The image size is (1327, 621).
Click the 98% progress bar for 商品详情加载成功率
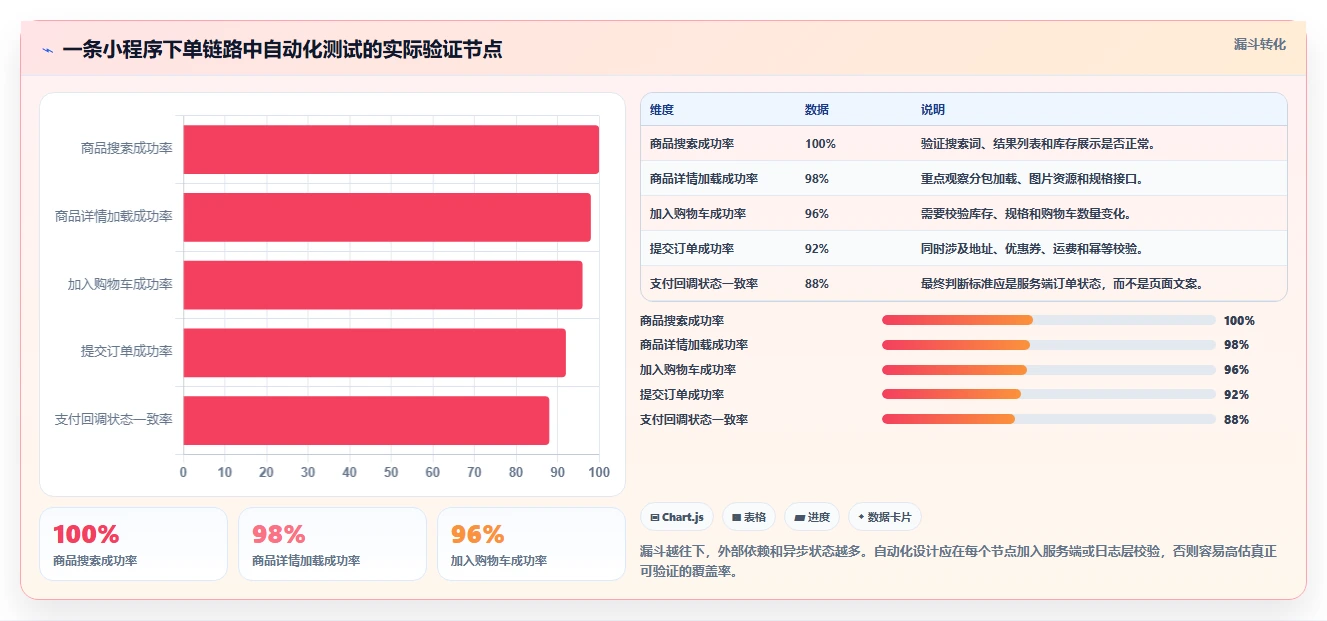pyautogui.click(x=1049, y=345)
